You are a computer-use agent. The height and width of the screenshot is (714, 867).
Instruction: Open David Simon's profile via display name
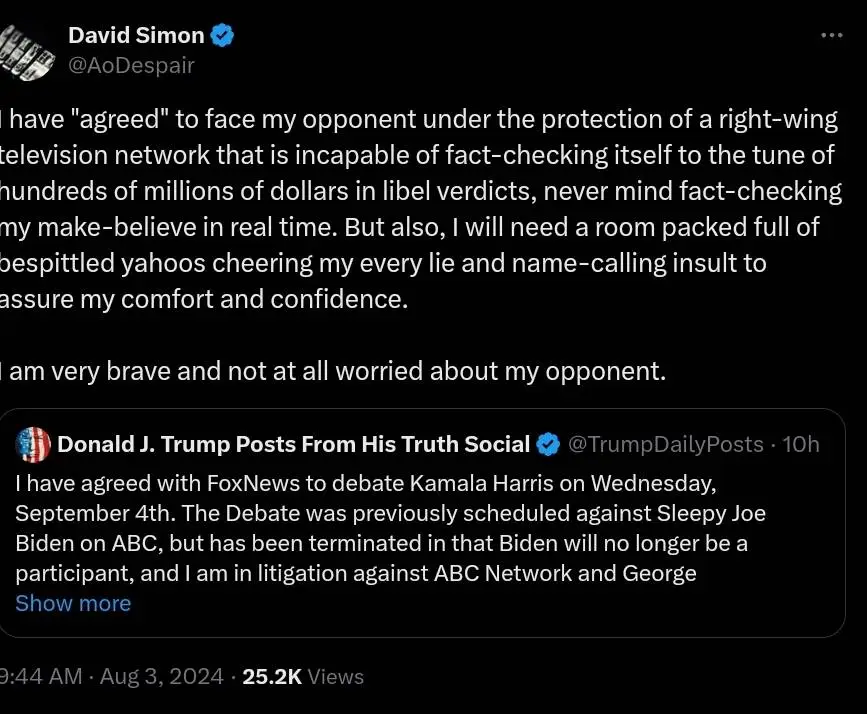pos(136,36)
